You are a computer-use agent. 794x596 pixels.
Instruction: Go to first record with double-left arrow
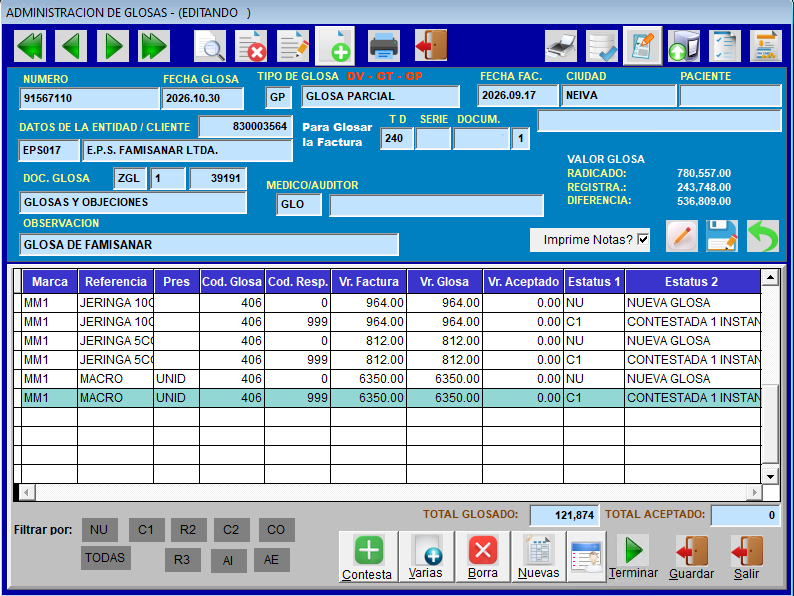[x=30, y=46]
